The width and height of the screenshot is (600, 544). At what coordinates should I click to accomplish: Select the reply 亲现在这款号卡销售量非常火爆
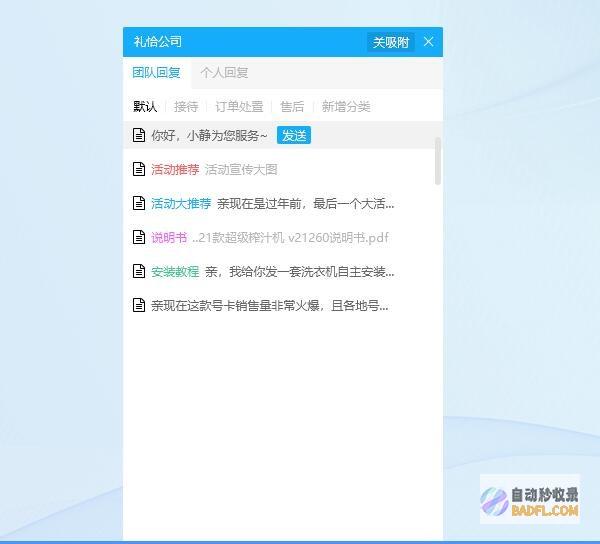[x=270, y=305]
